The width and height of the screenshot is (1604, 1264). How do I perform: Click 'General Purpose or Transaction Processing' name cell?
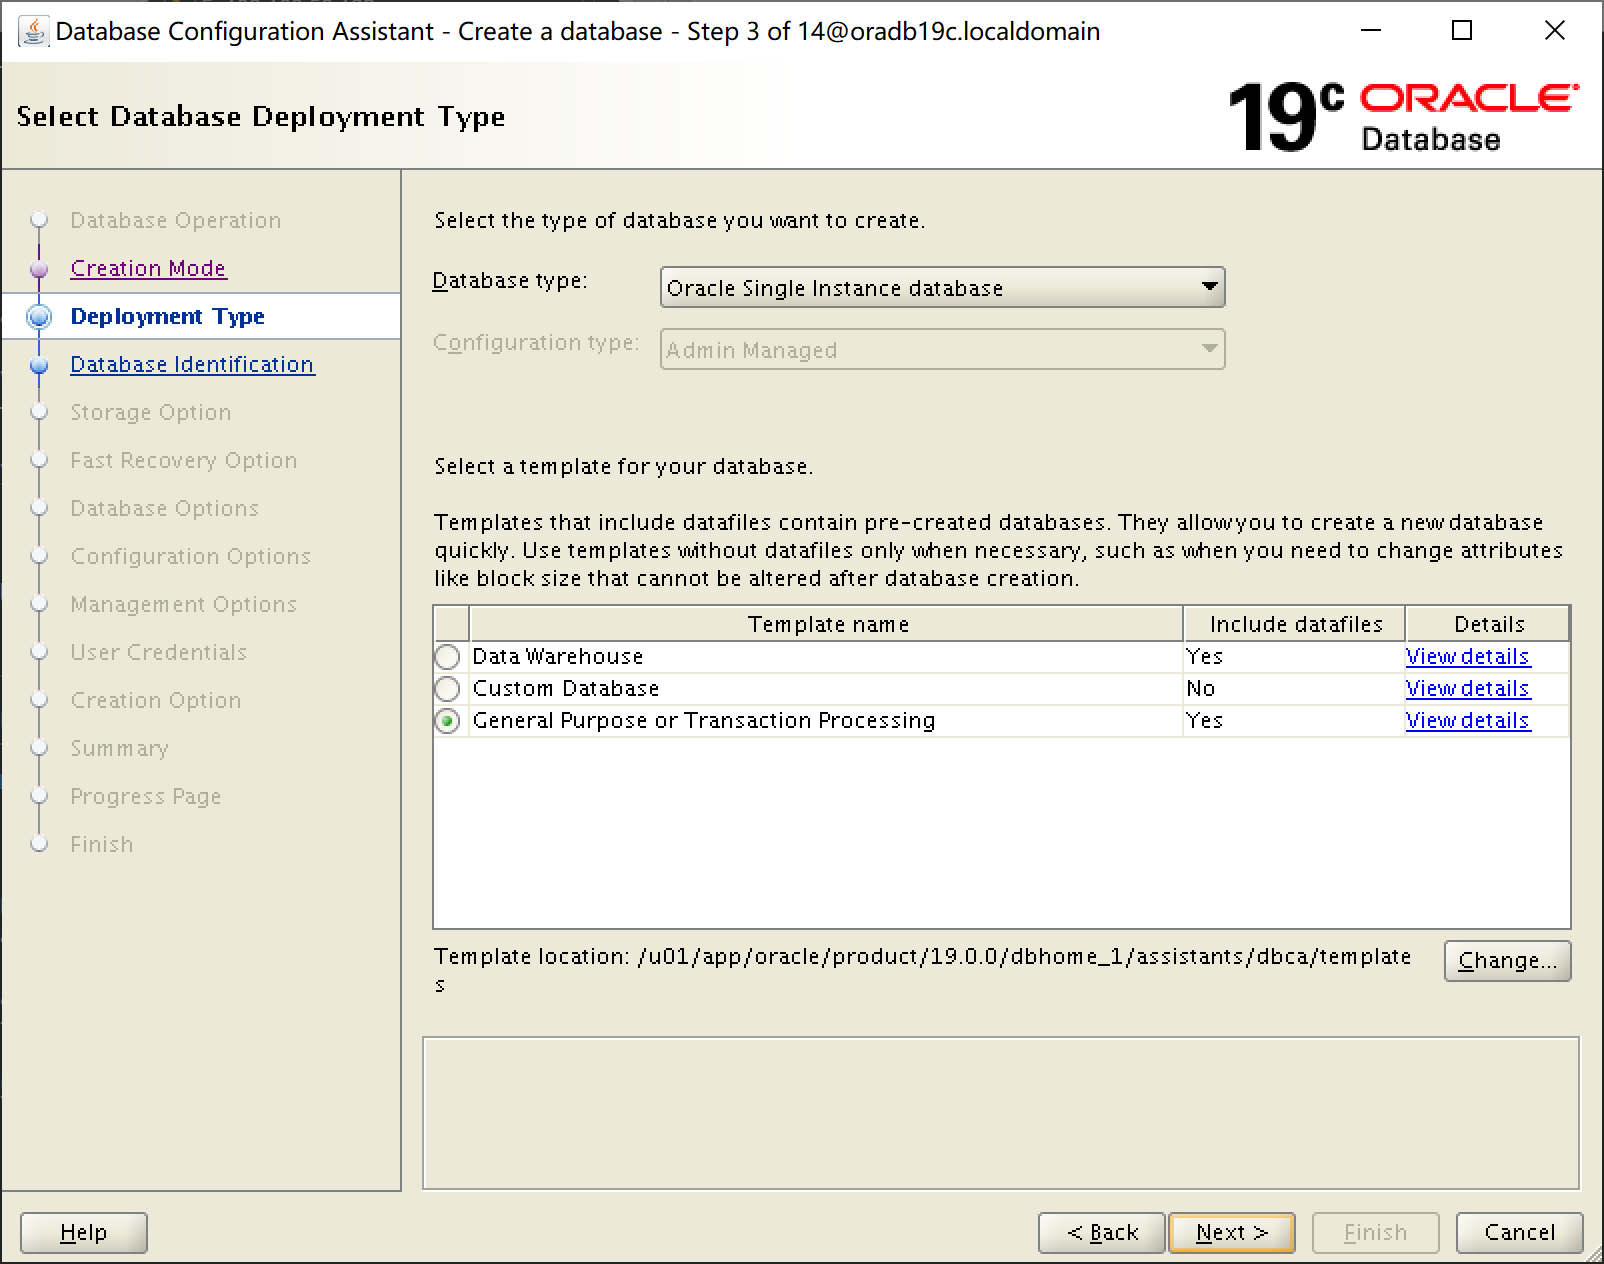(x=826, y=721)
